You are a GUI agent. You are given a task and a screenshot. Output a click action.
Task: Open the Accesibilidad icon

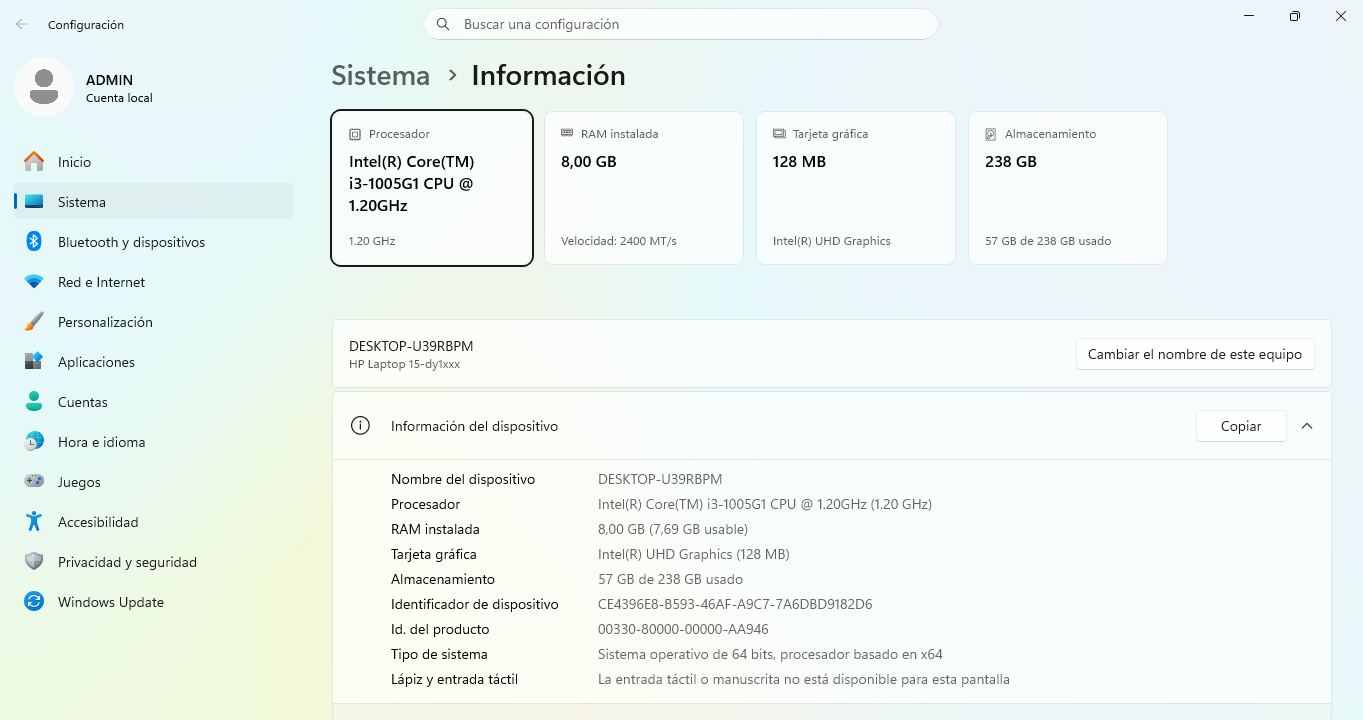click(34, 522)
